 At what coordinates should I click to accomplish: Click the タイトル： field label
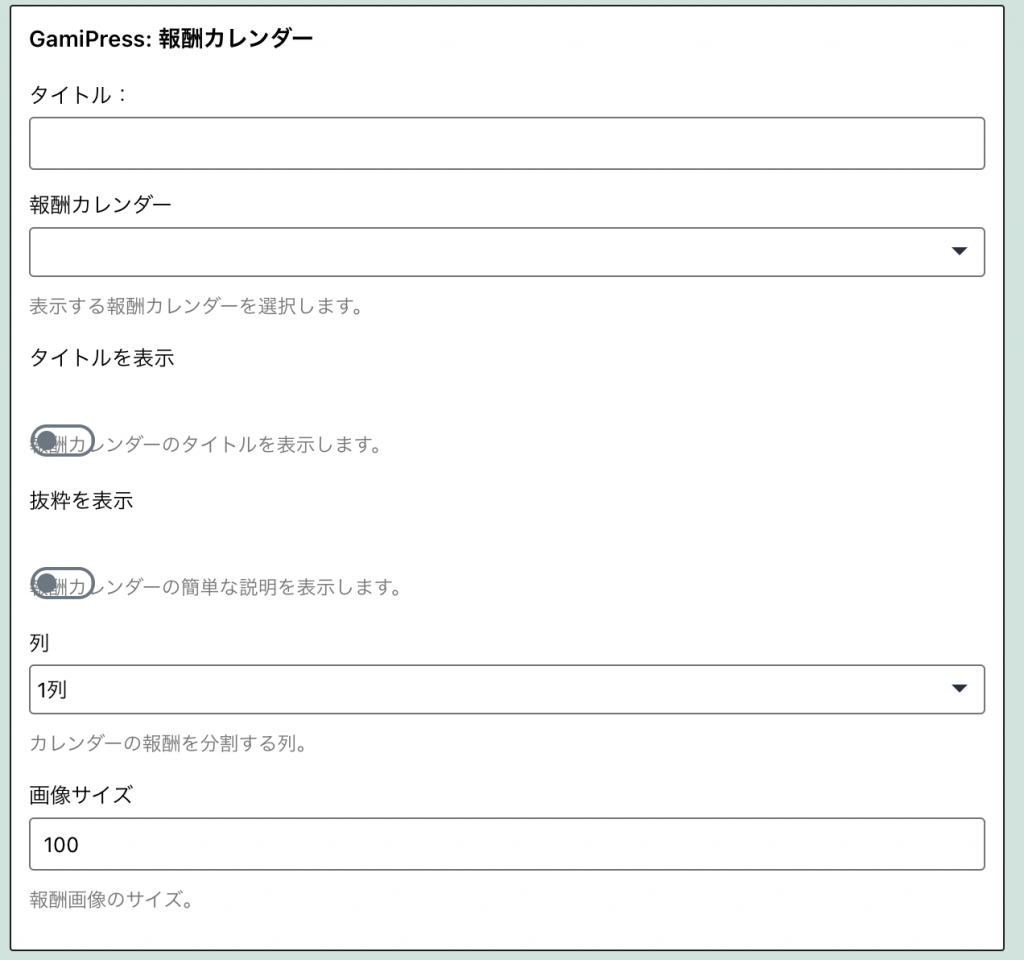pyautogui.click(x=78, y=95)
